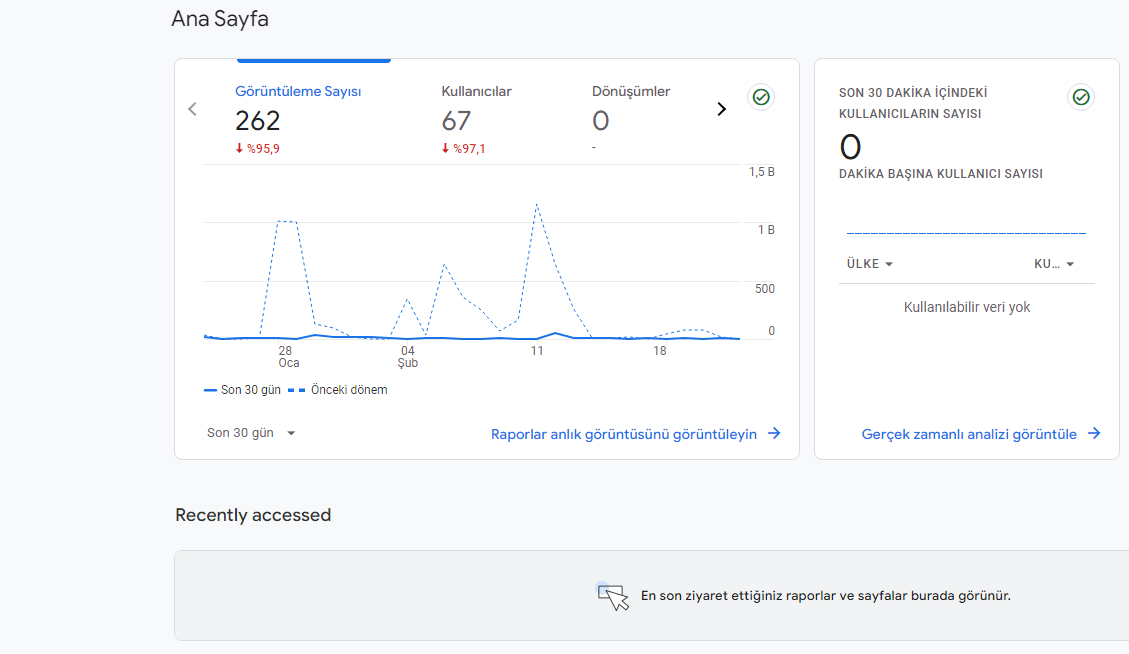
Task: Click the green checkmark on the overview card
Action: [x=761, y=97]
